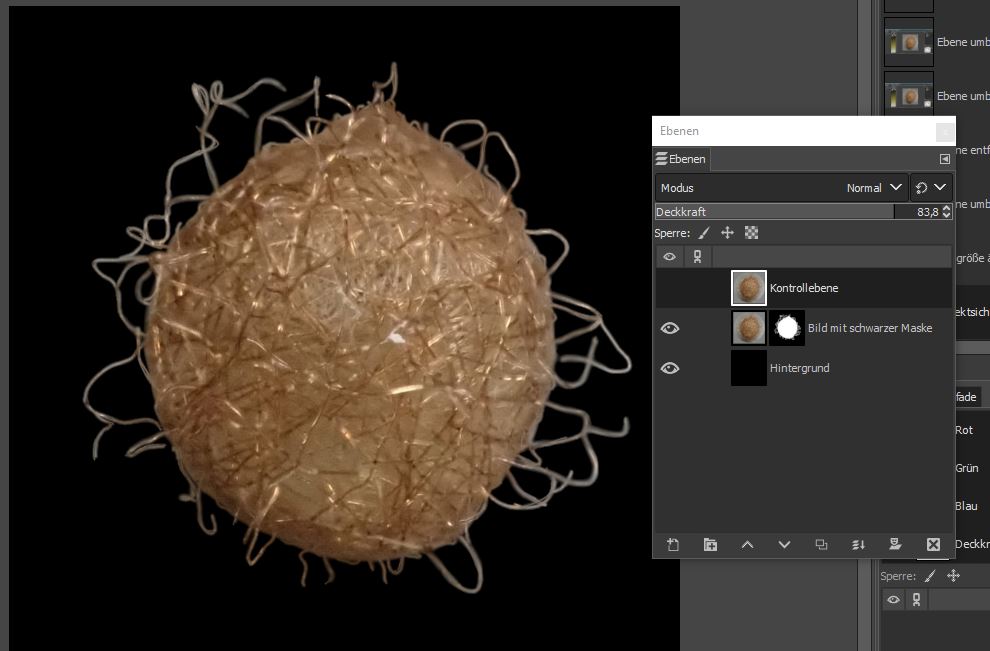The height and width of the screenshot is (651, 990).
Task: Hide the Hintergrund layer
Action: tap(670, 368)
